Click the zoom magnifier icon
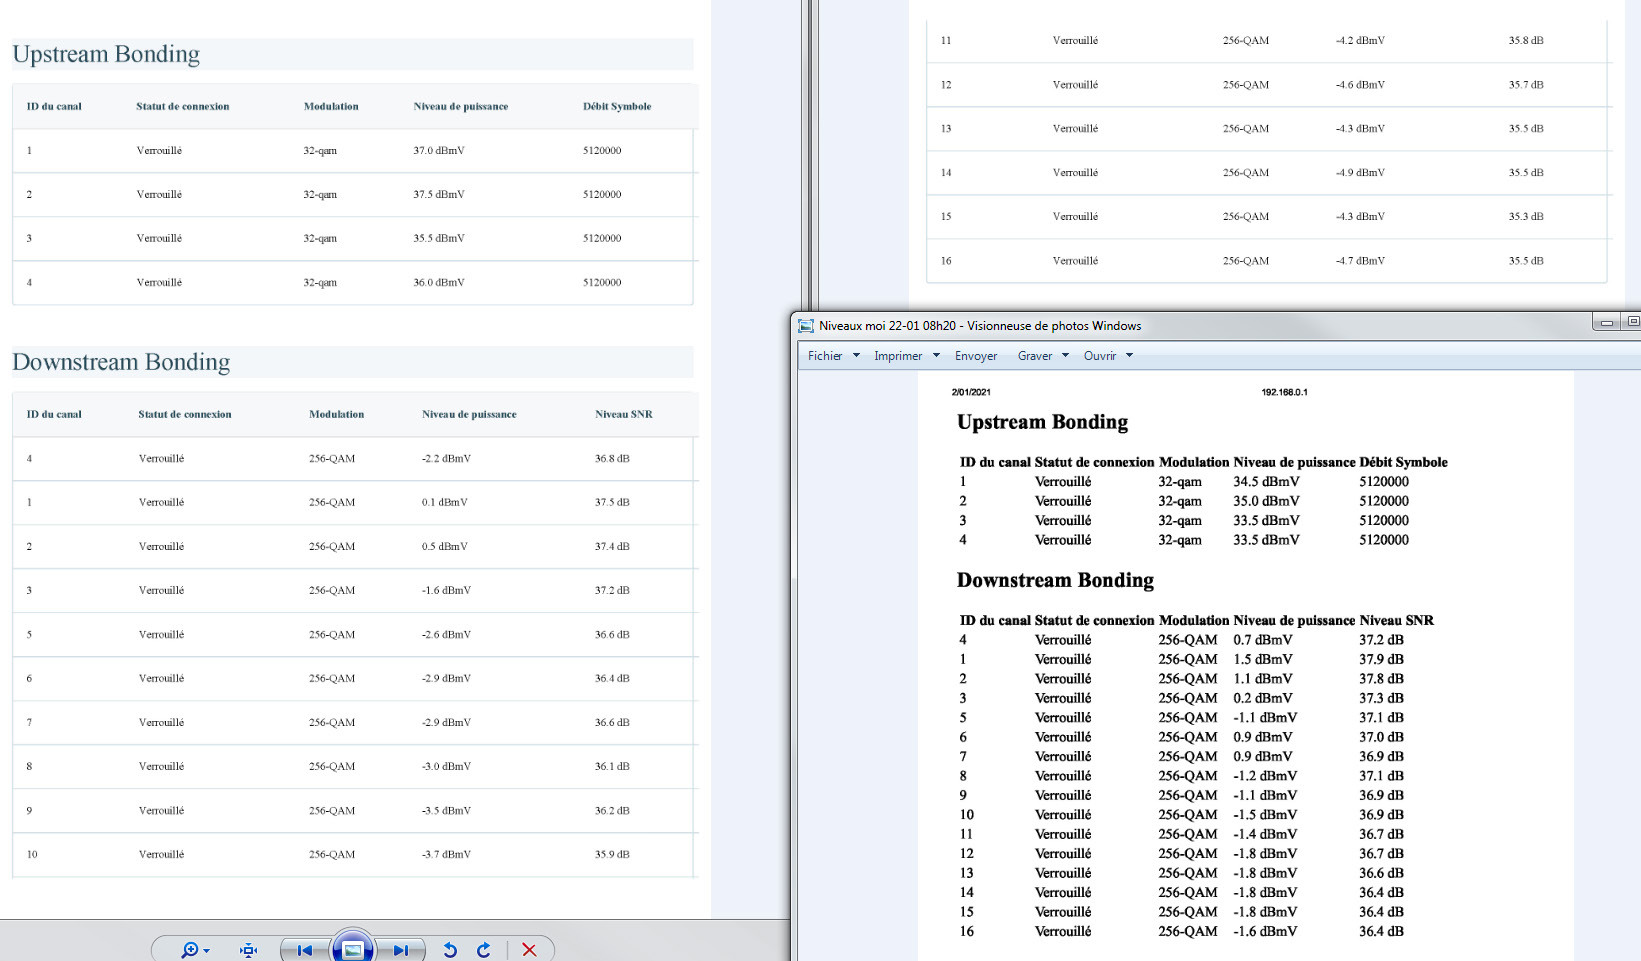1641x961 pixels. pyautogui.click(x=188, y=950)
